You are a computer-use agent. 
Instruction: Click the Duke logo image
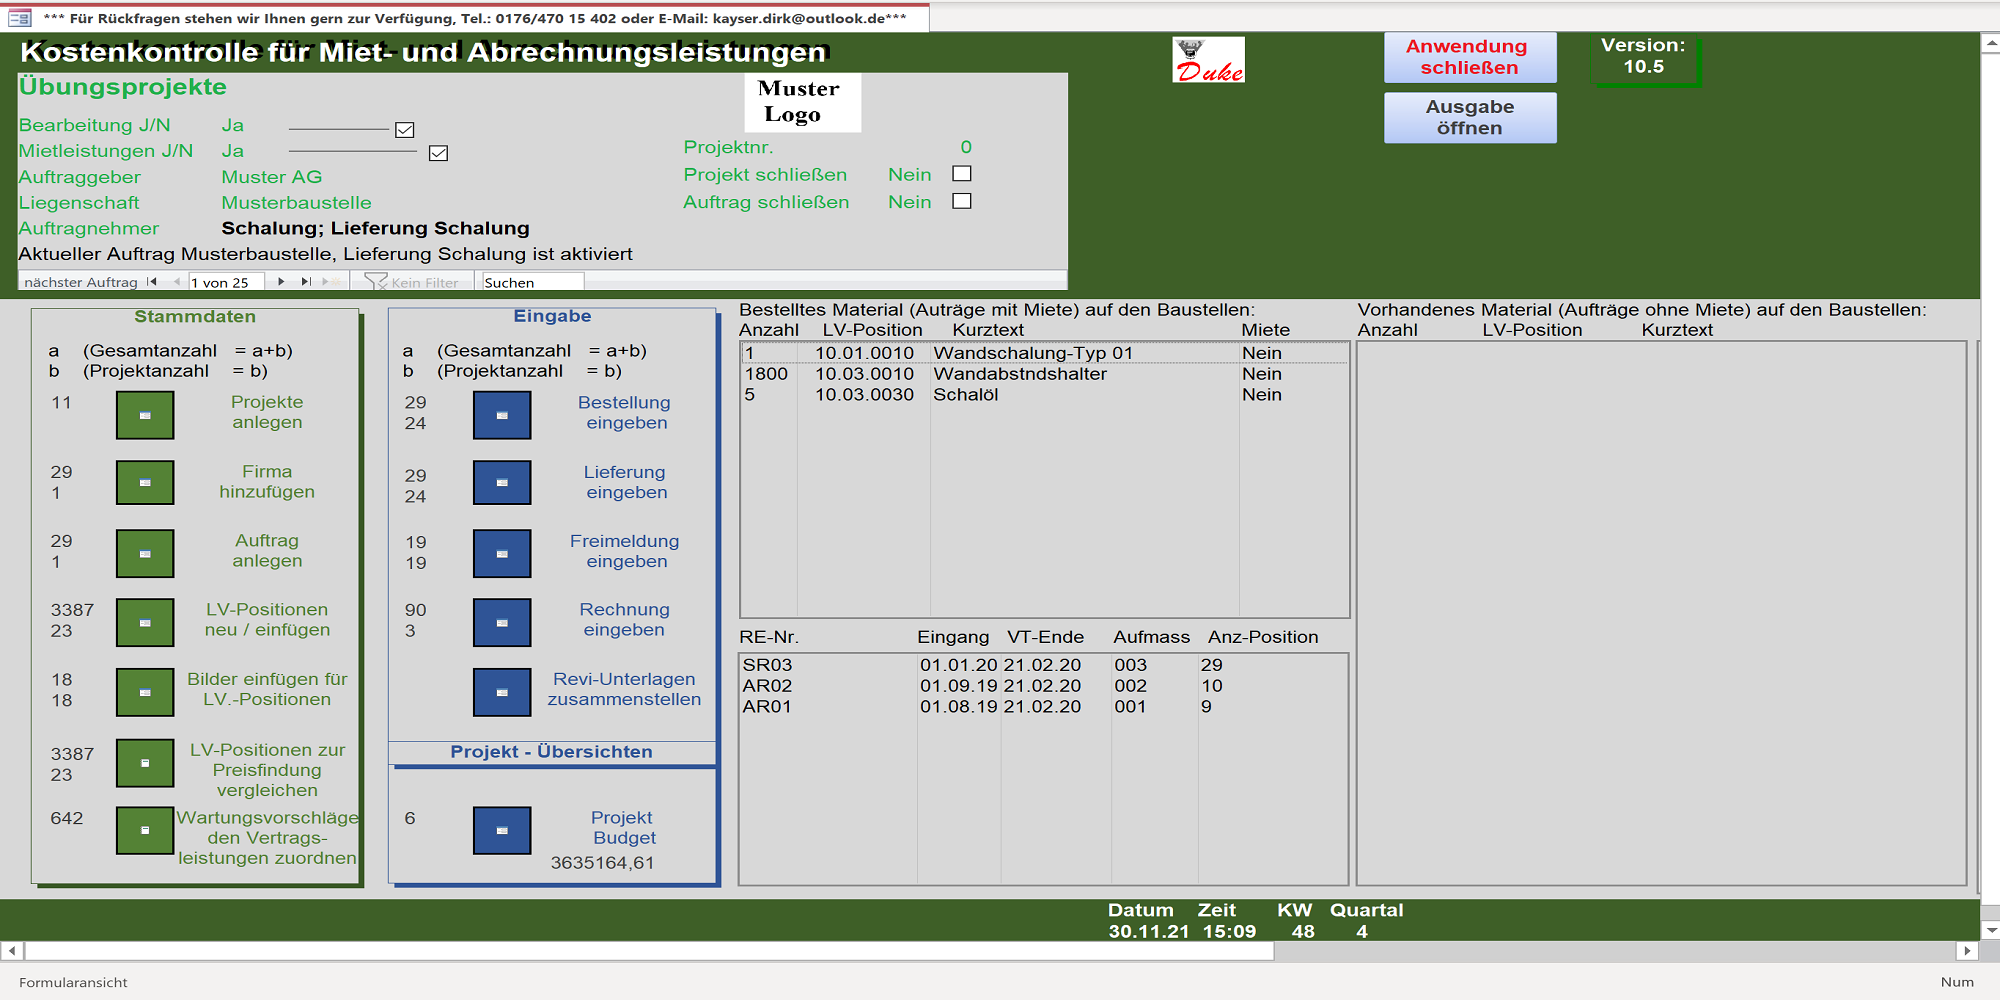click(1208, 61)
